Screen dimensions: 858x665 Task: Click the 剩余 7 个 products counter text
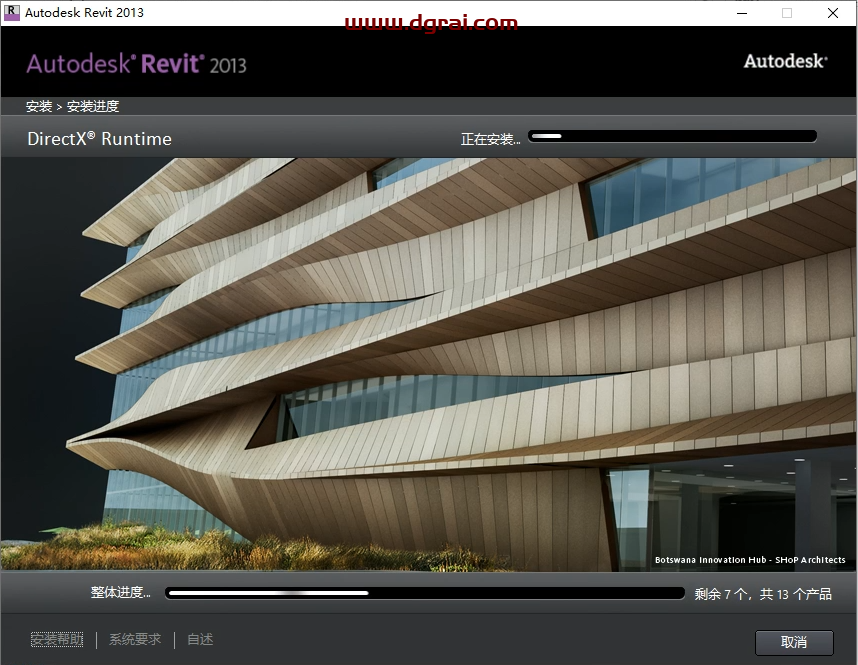click(x=766, y=592)
